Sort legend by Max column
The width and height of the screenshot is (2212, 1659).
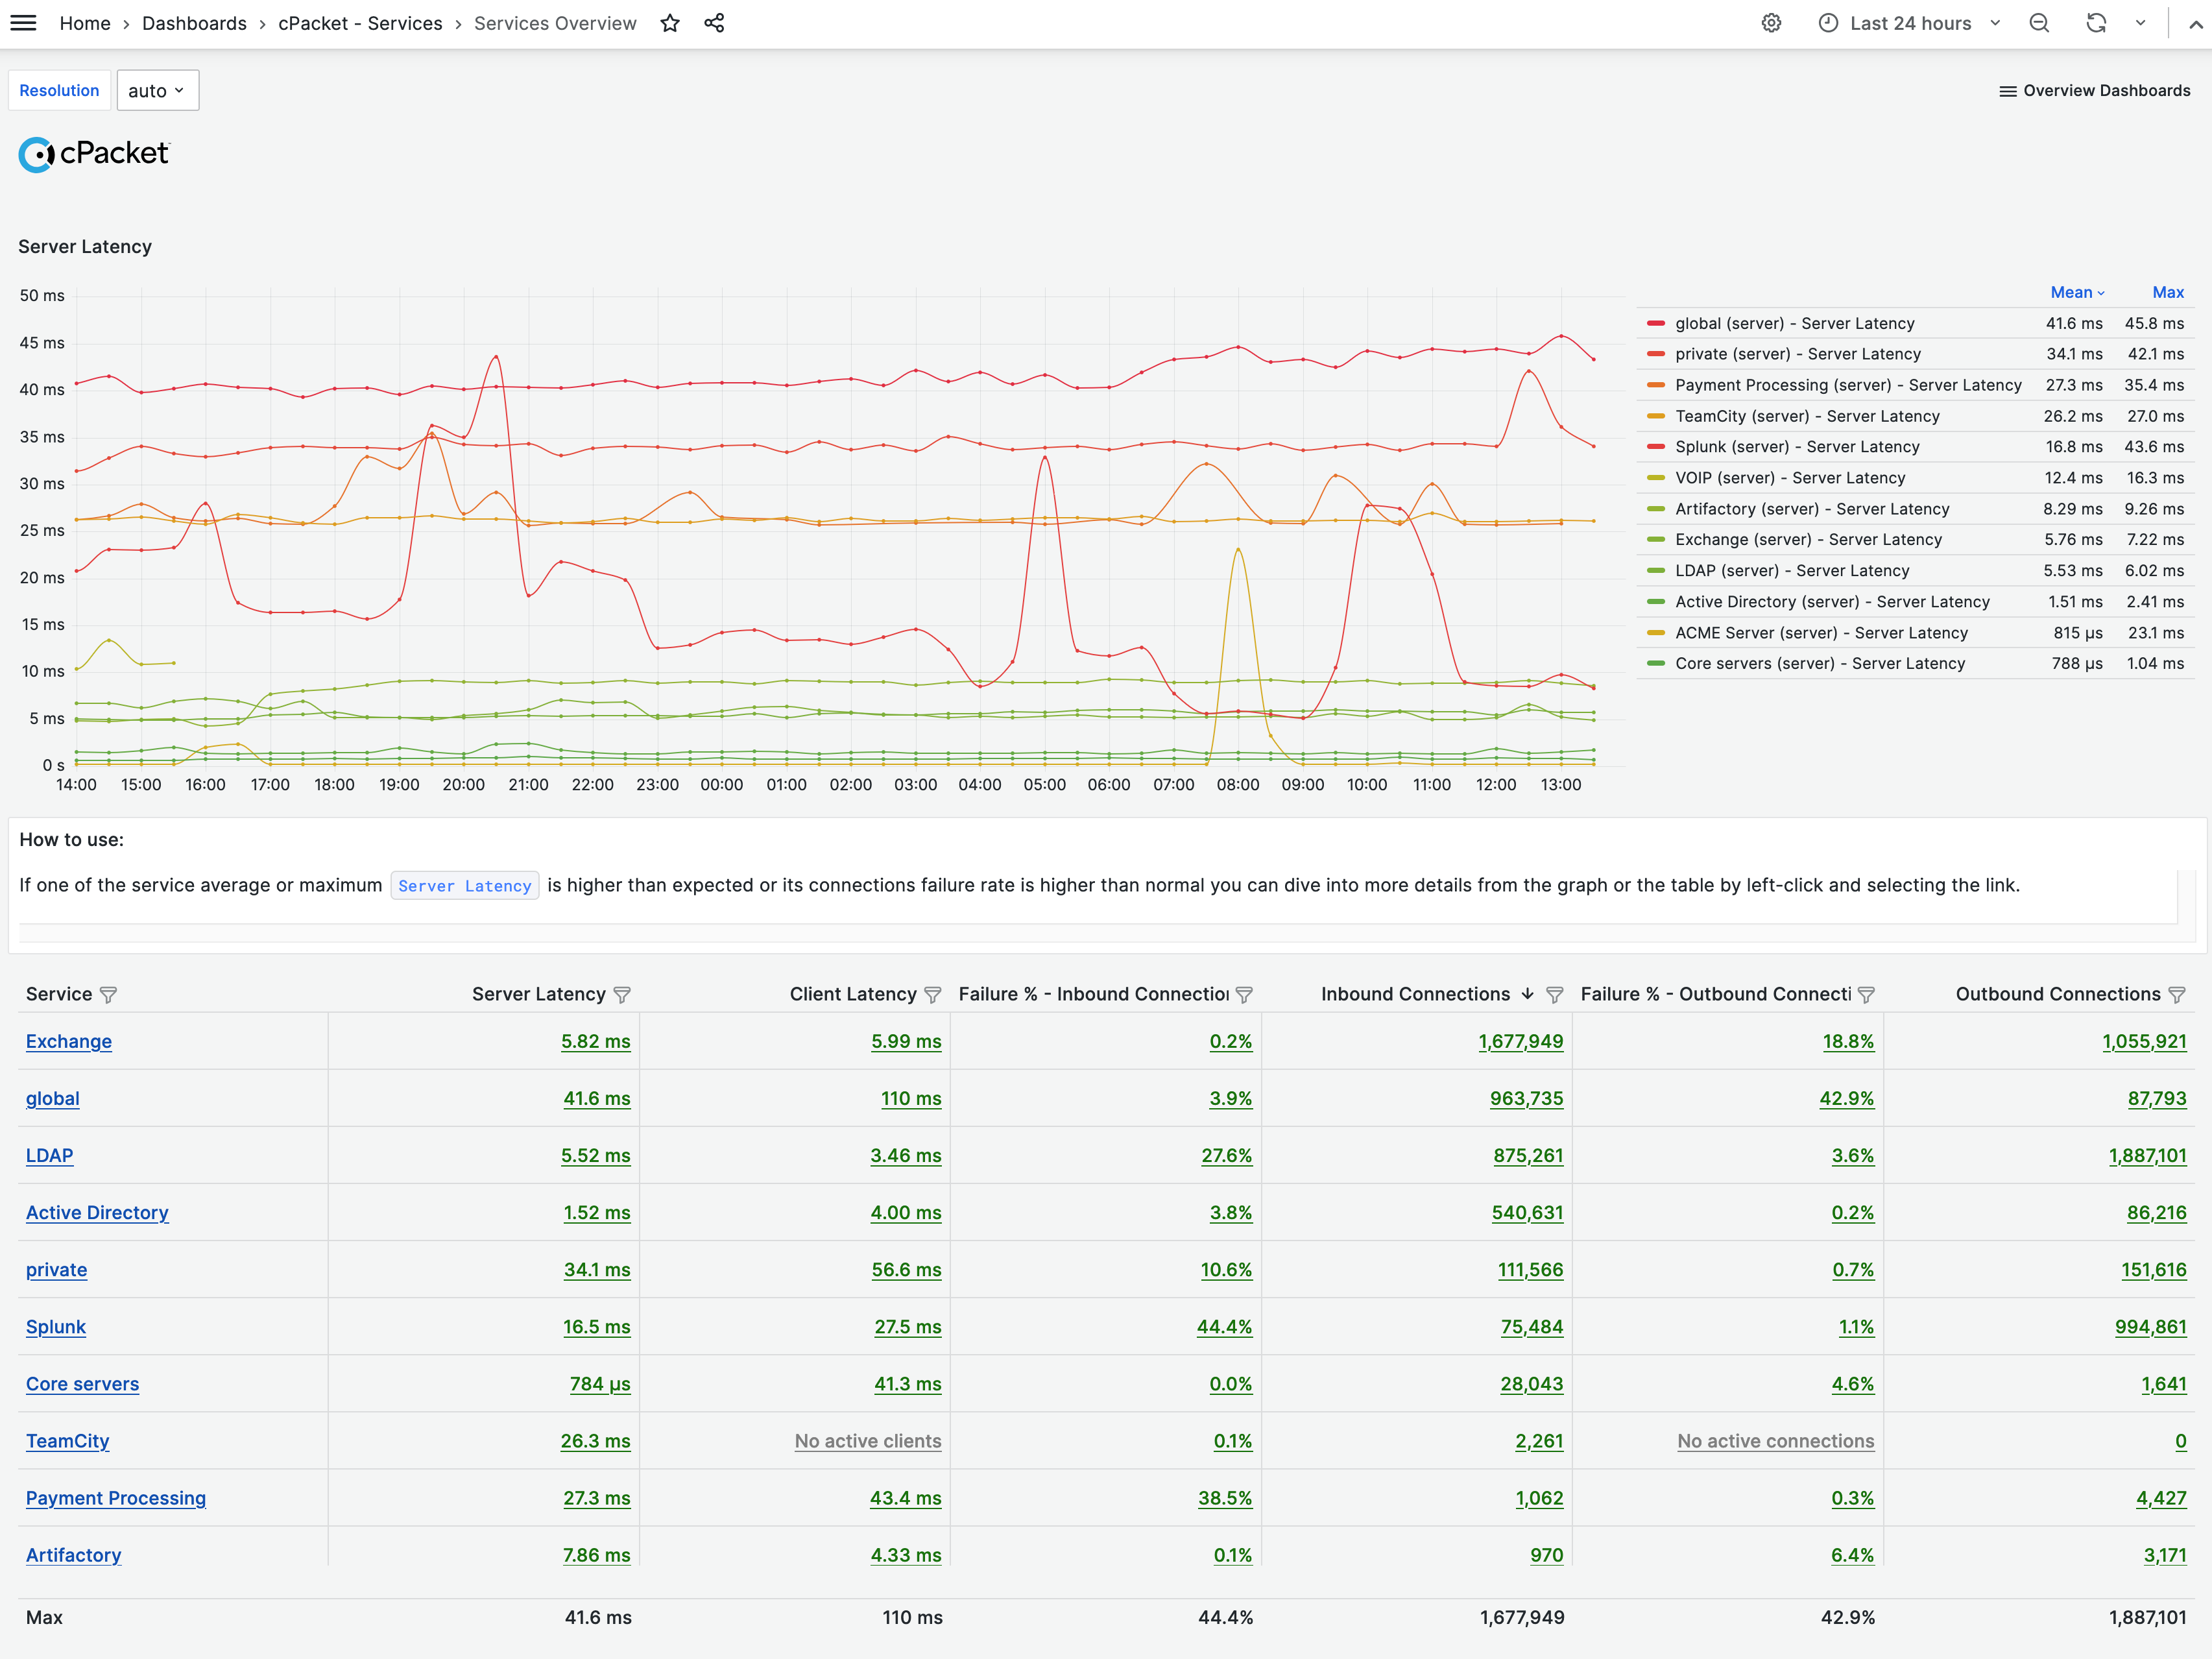[x=2167, y=293]
